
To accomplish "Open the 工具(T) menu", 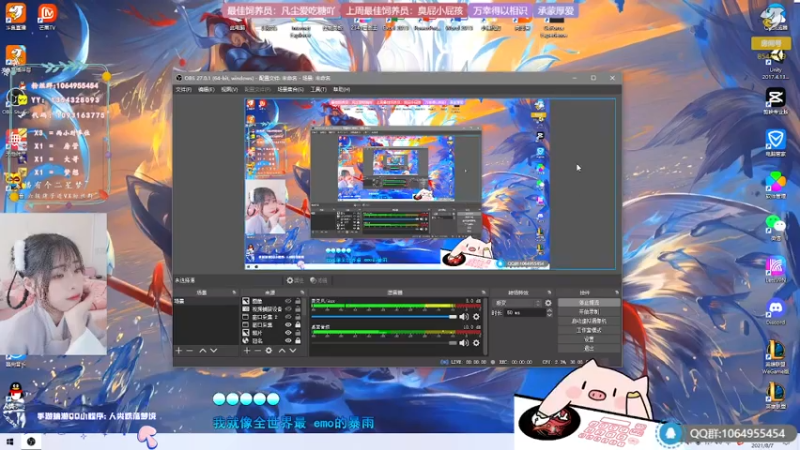I will coord(318,89).
